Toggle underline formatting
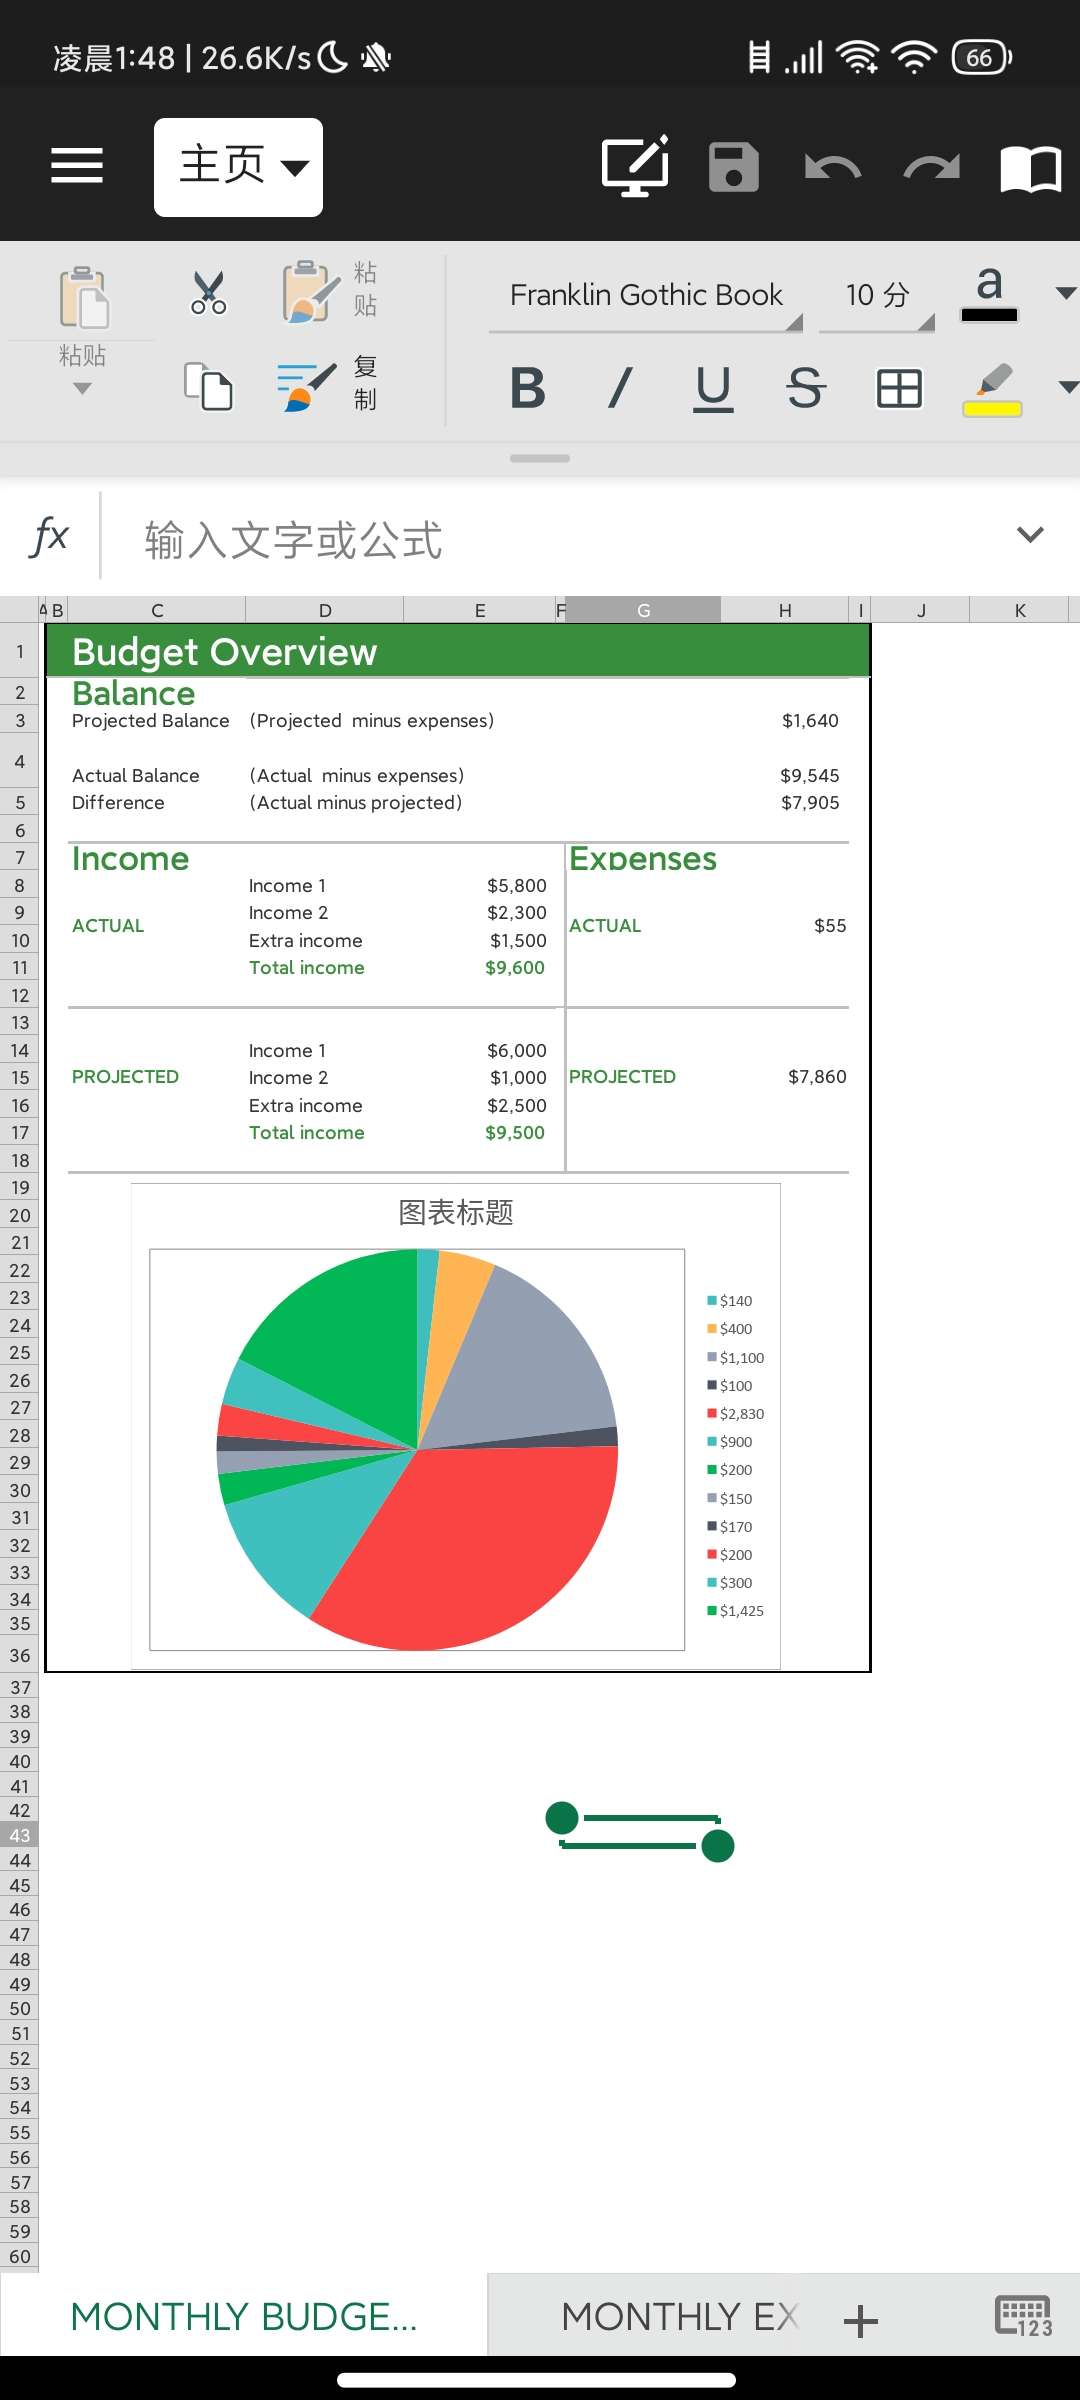 713,389
